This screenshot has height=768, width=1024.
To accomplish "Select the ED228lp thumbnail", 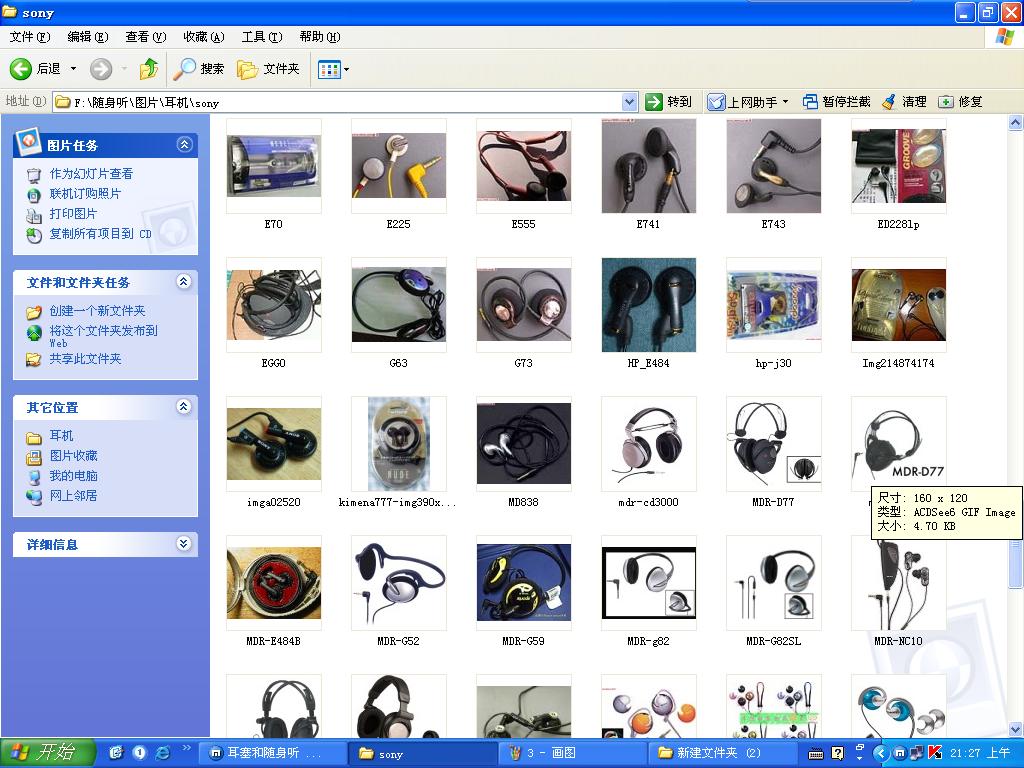I will pos(899,166).
